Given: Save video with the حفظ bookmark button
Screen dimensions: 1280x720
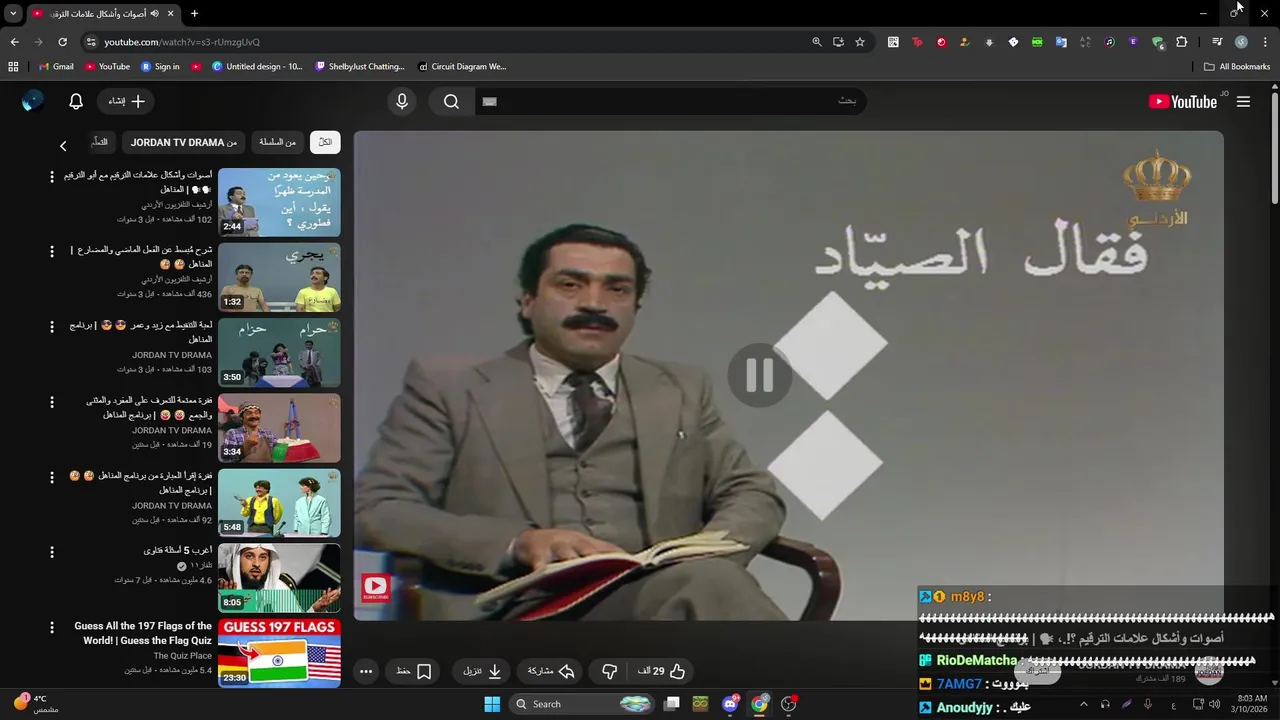Looking at the screenshot, I should click(x=414, y=671).
